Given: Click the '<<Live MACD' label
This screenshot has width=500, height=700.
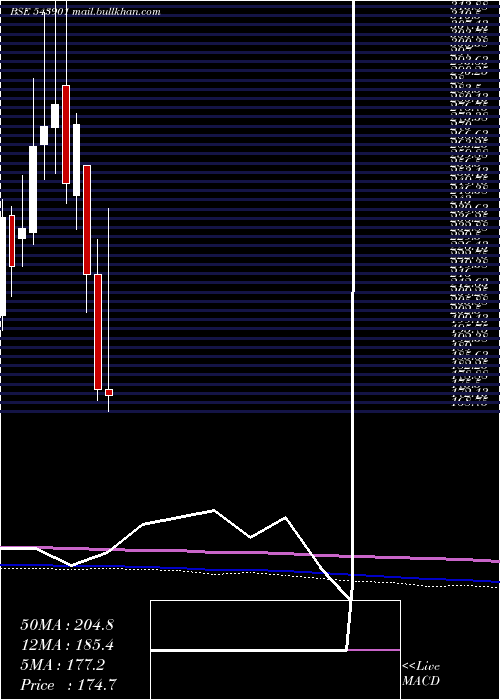Looking at the screenshot, I should click(x=421, y=674).
